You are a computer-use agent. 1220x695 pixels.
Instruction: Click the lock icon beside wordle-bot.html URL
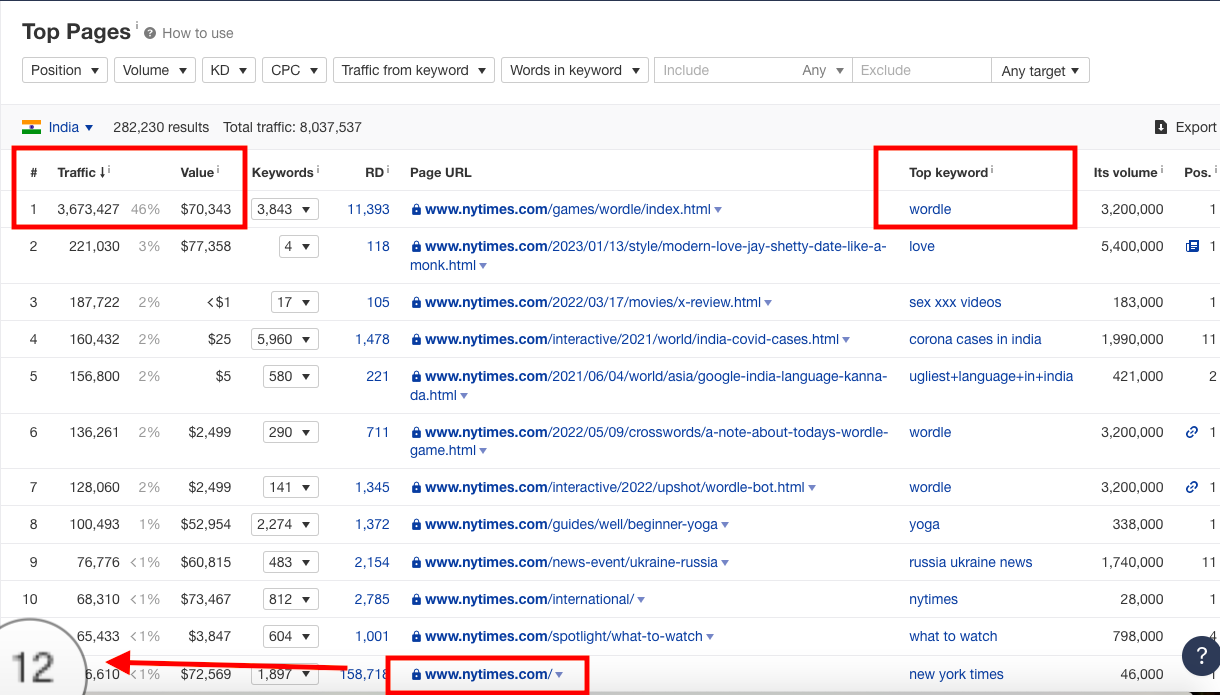pos(416,488)
